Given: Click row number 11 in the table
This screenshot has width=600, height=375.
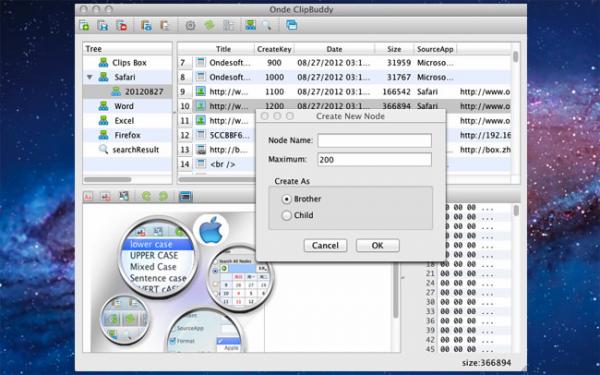Looking at the screenshot, I should tap(185, 121).
